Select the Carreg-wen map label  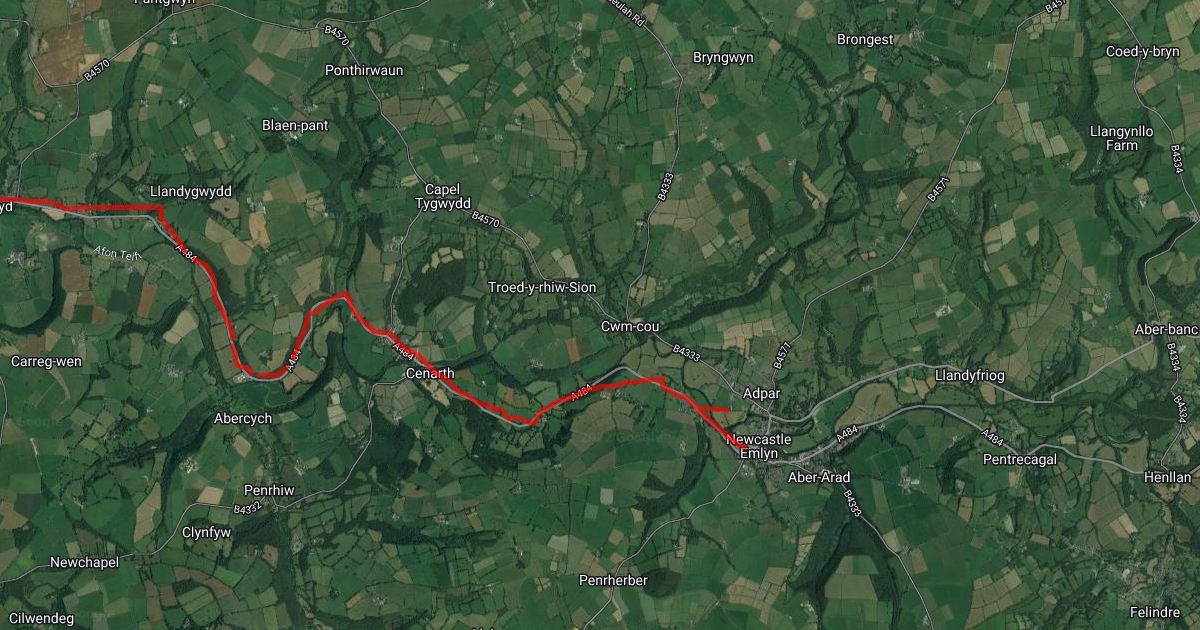pos(46,360)
